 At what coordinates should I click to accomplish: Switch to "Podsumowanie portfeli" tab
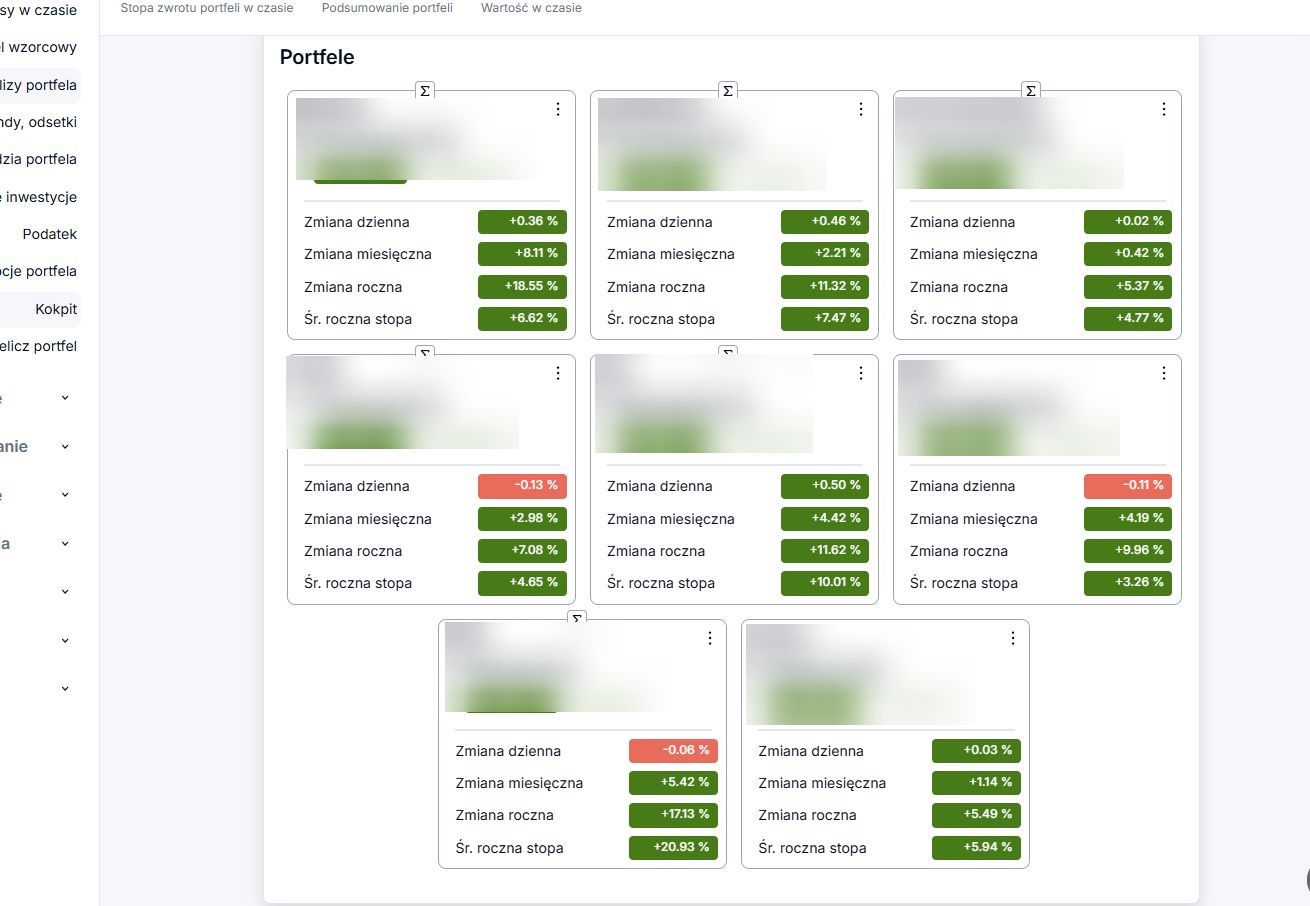(387, 8)
